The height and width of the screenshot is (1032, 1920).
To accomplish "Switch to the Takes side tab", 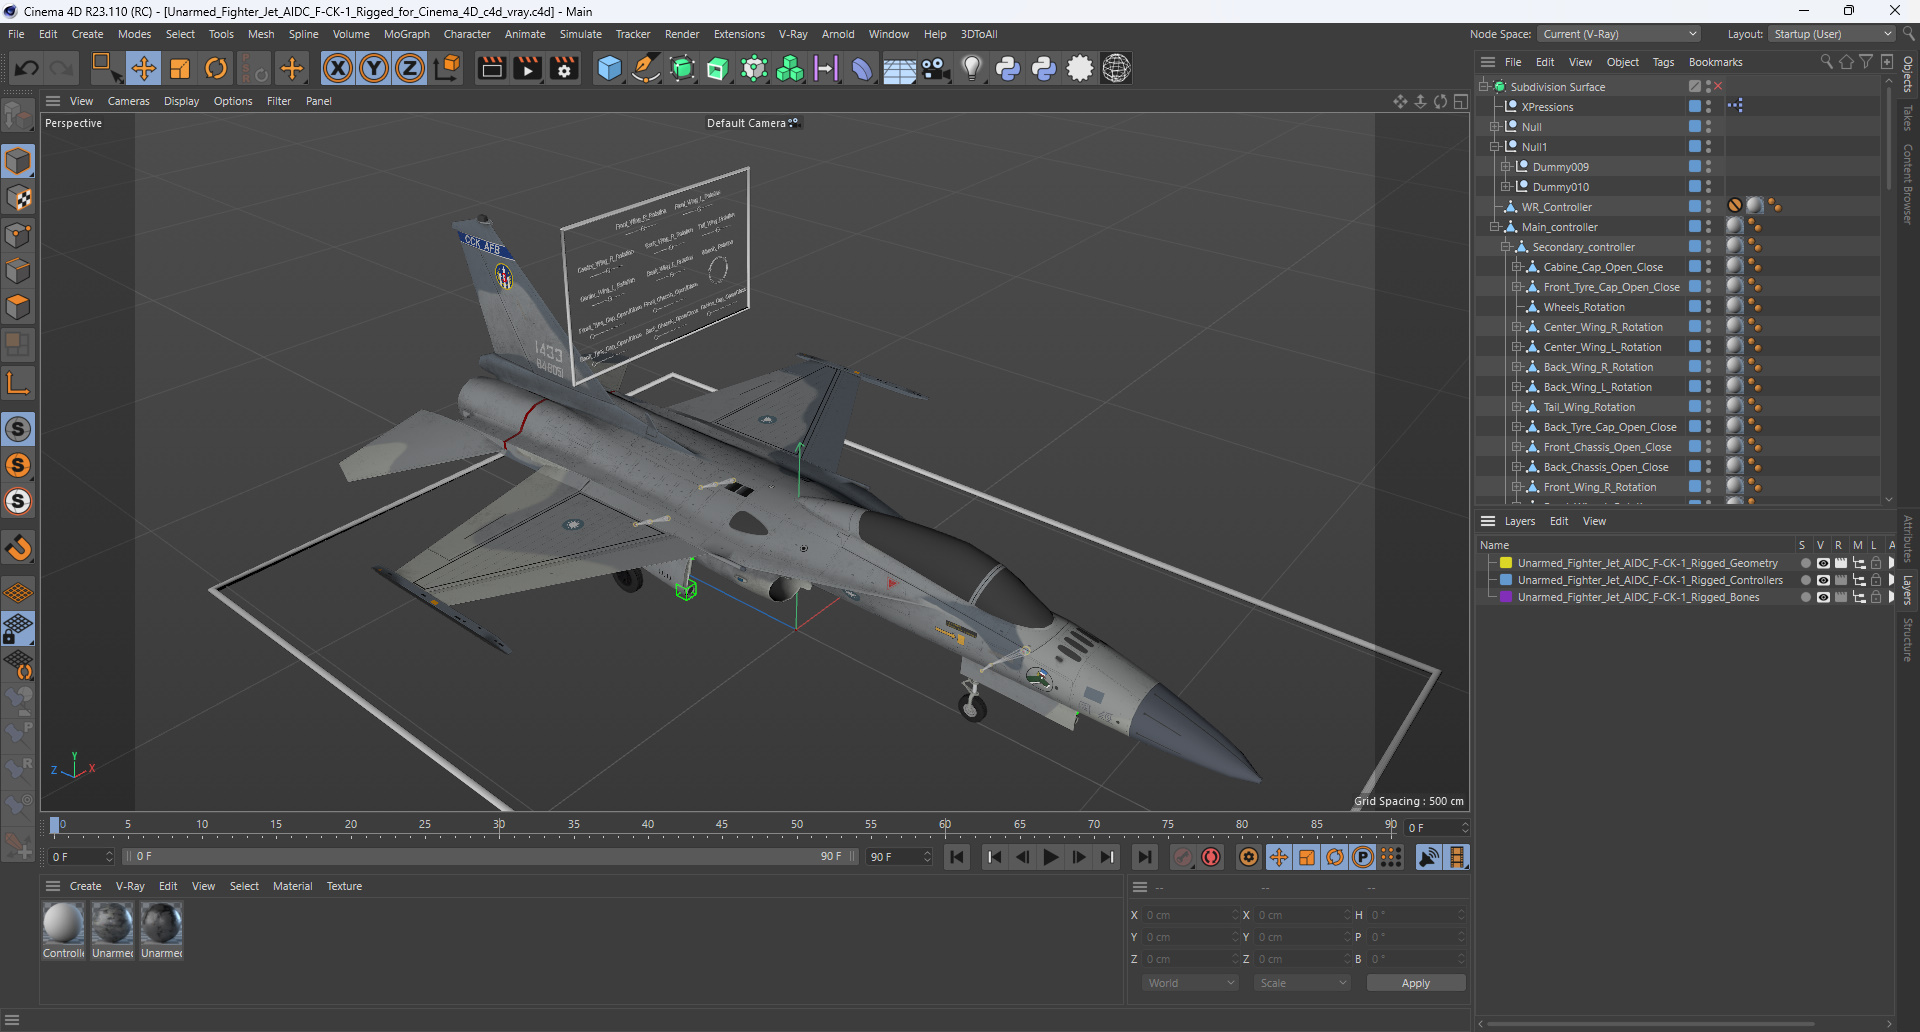I will (1908, 118).
